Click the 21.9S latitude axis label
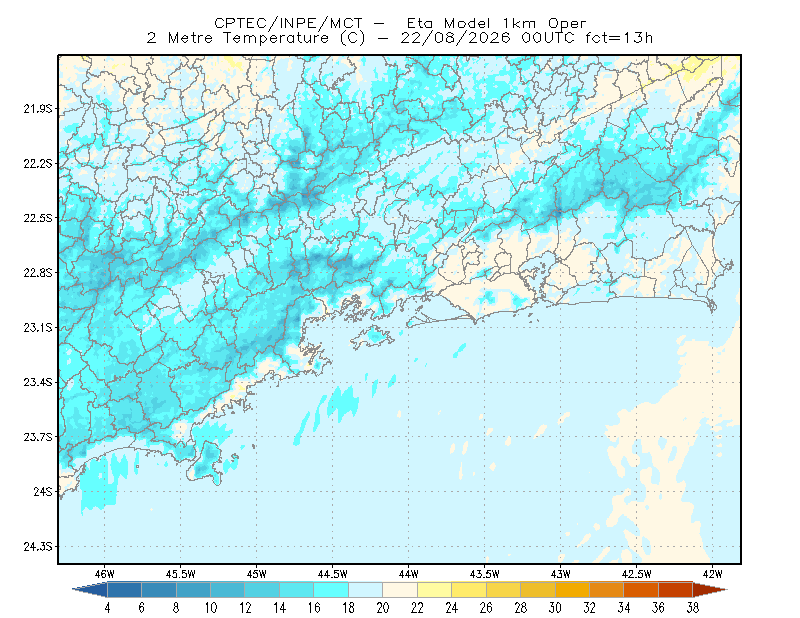800x618 pixels. 38,109
